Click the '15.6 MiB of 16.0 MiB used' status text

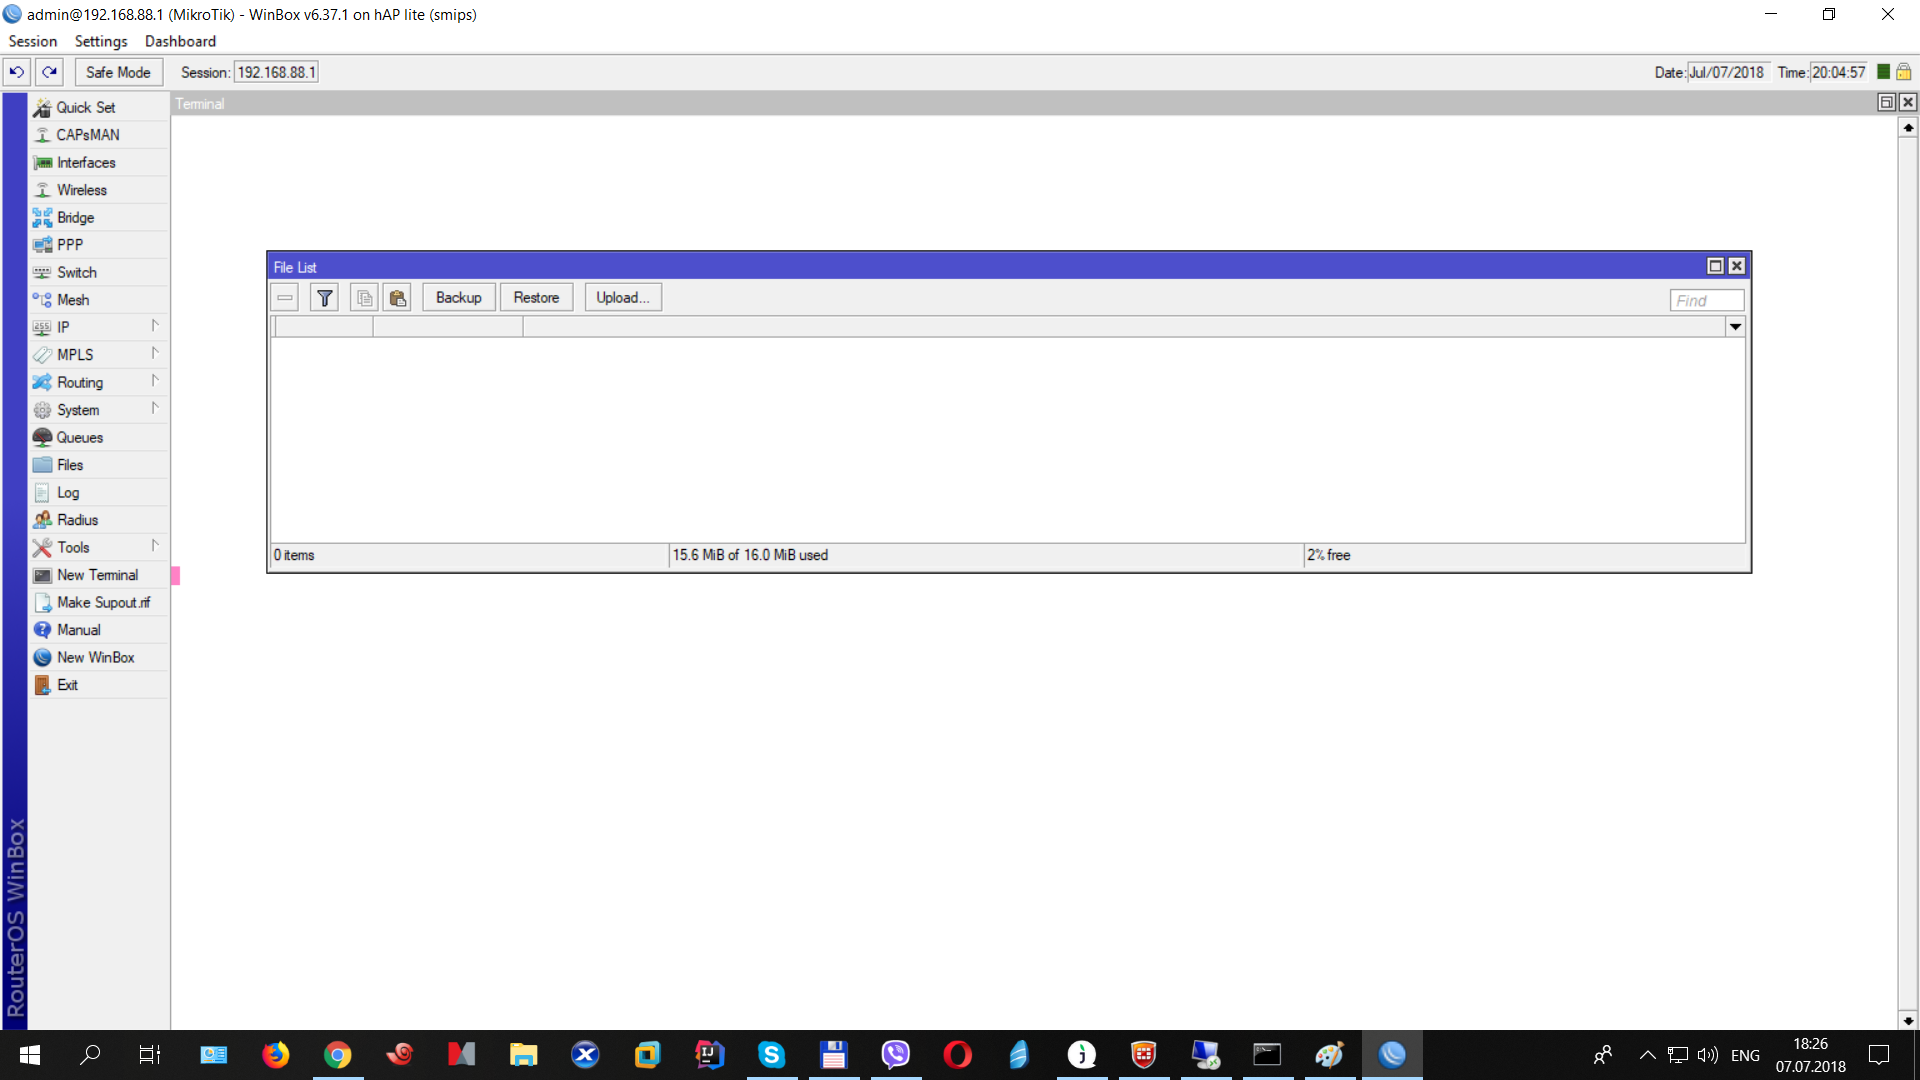(x=750, y=555)
